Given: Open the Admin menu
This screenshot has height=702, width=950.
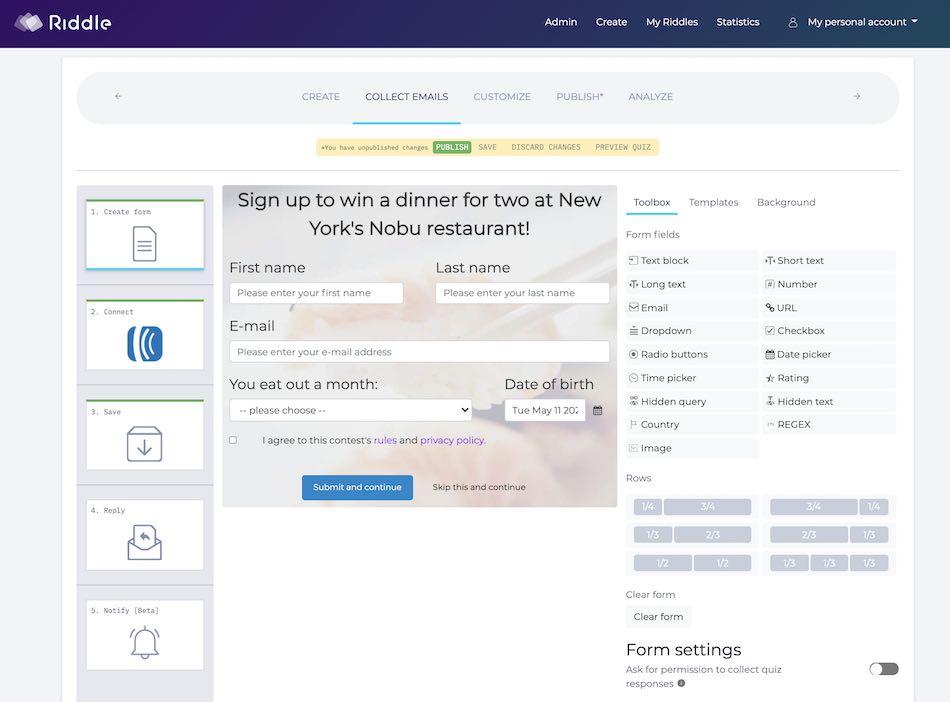Looking at the screenshot, I should [561, 22].
